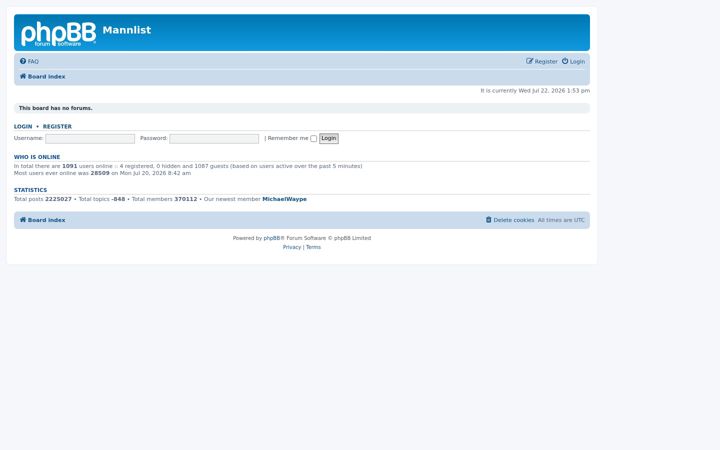Click the phpBB logo in header
The width and height of the screenshot is (720, 450).
click(58, 34)
